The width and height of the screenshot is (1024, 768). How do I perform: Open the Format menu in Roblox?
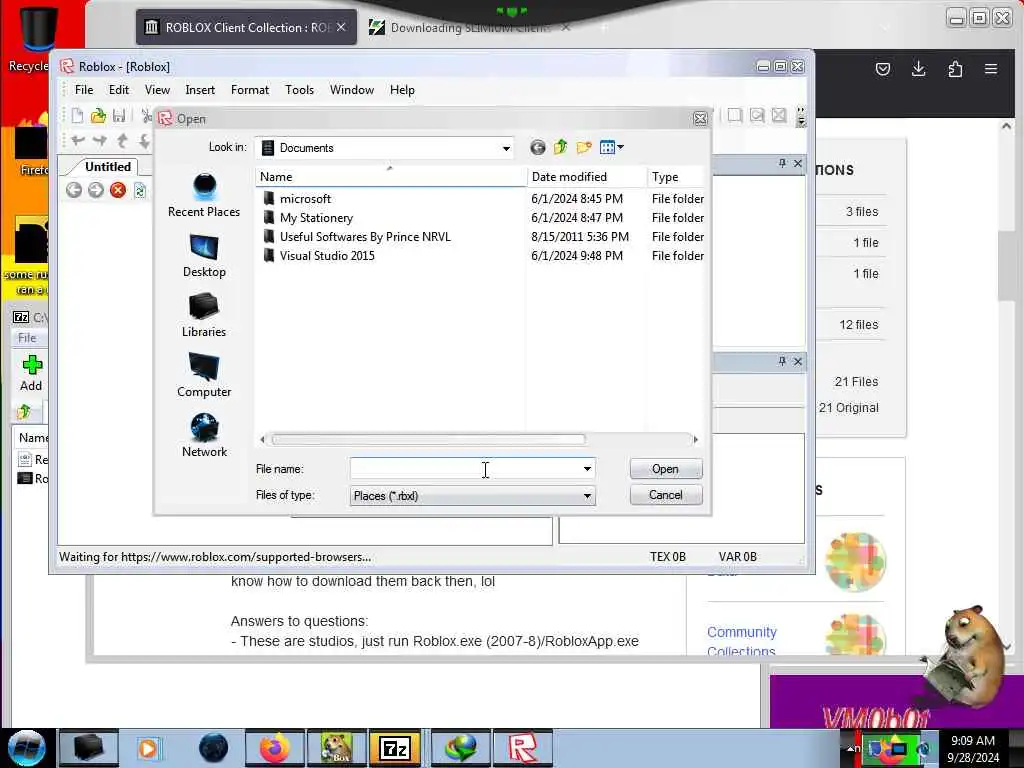[249, 90]
